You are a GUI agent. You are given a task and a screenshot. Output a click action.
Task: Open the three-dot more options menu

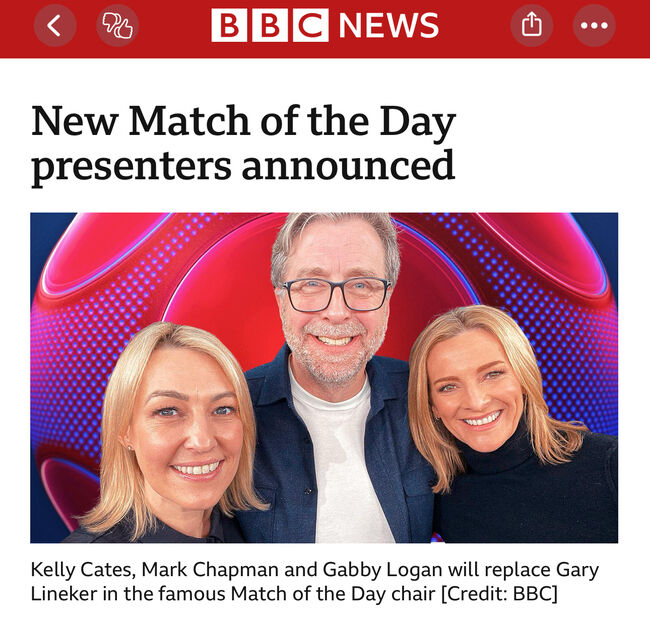594,26
